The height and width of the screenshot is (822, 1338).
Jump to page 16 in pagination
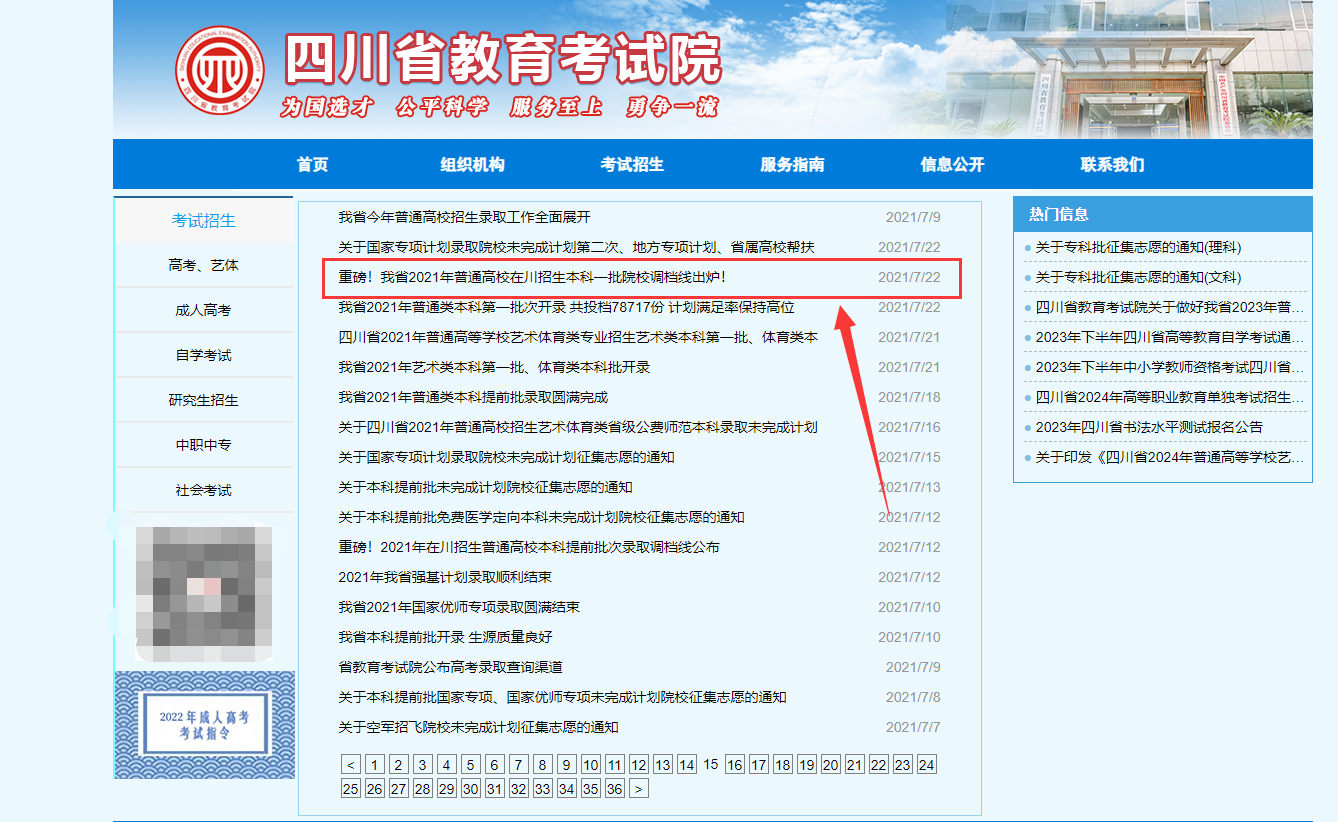point(734,765)
